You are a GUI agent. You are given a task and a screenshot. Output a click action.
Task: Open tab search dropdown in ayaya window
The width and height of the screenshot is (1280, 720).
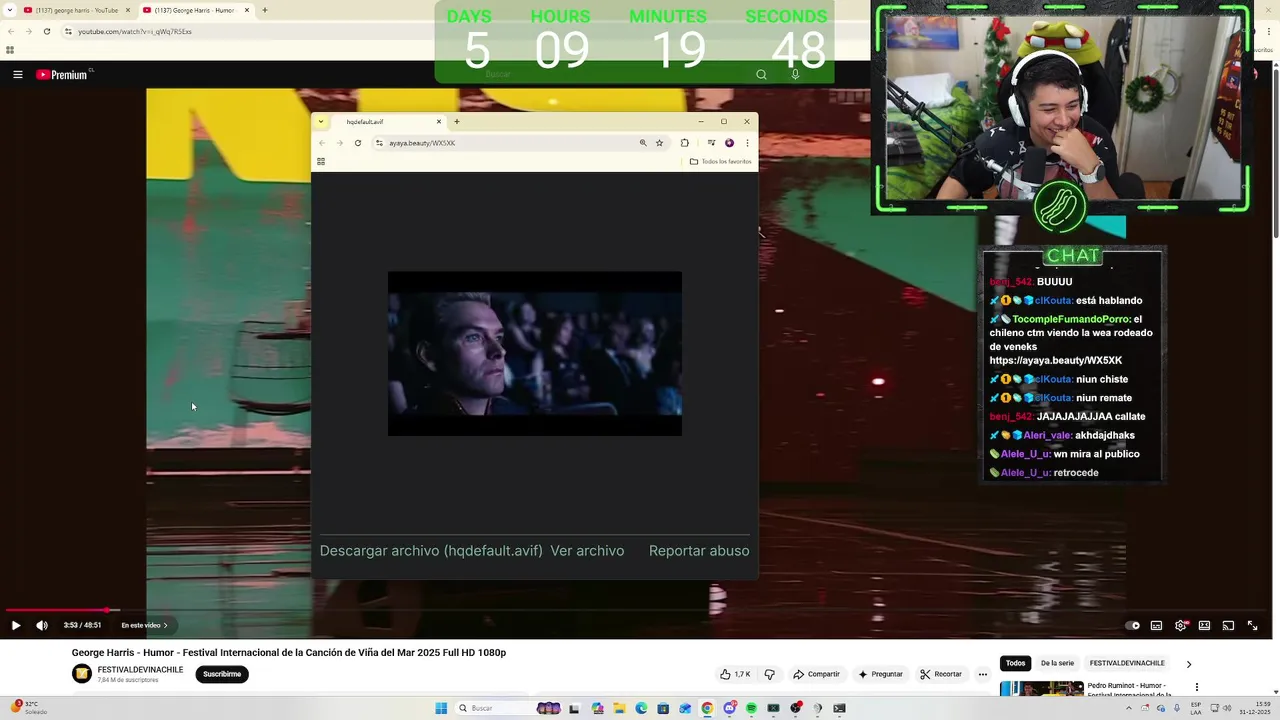point(320,122)
